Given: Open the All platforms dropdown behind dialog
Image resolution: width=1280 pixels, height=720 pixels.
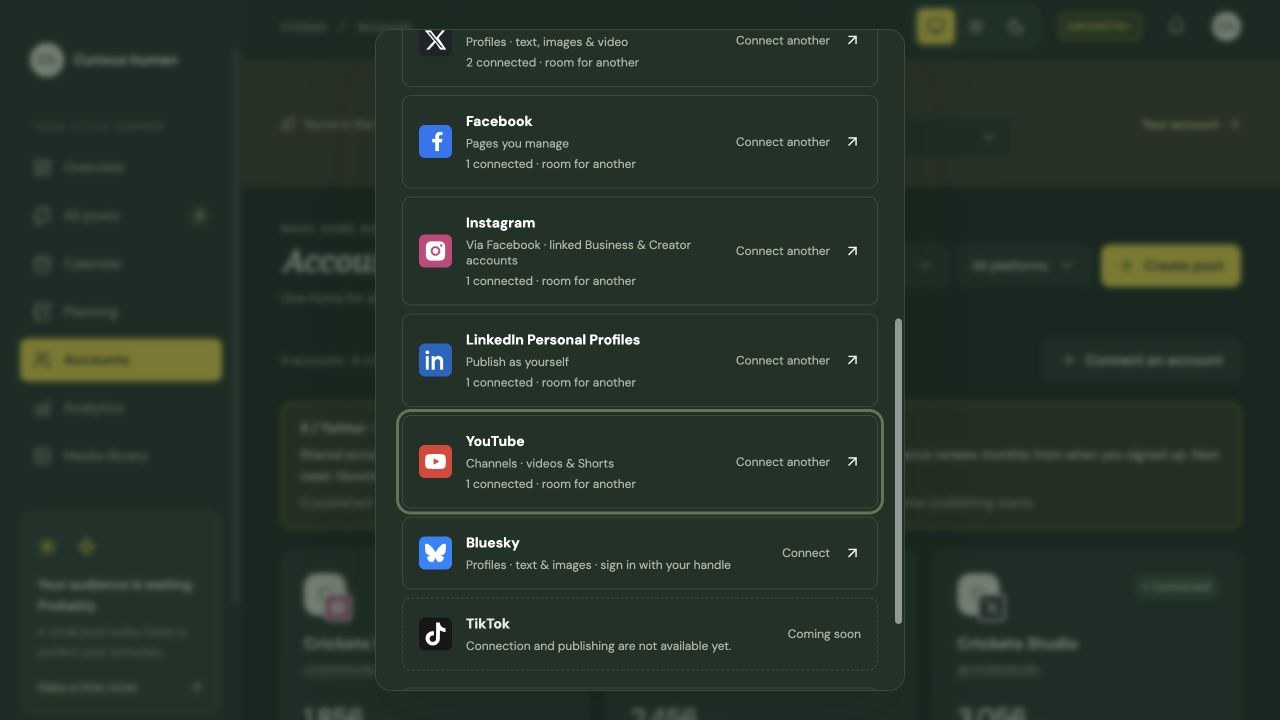Looking at the screenshot, I should click(1022, 266).
